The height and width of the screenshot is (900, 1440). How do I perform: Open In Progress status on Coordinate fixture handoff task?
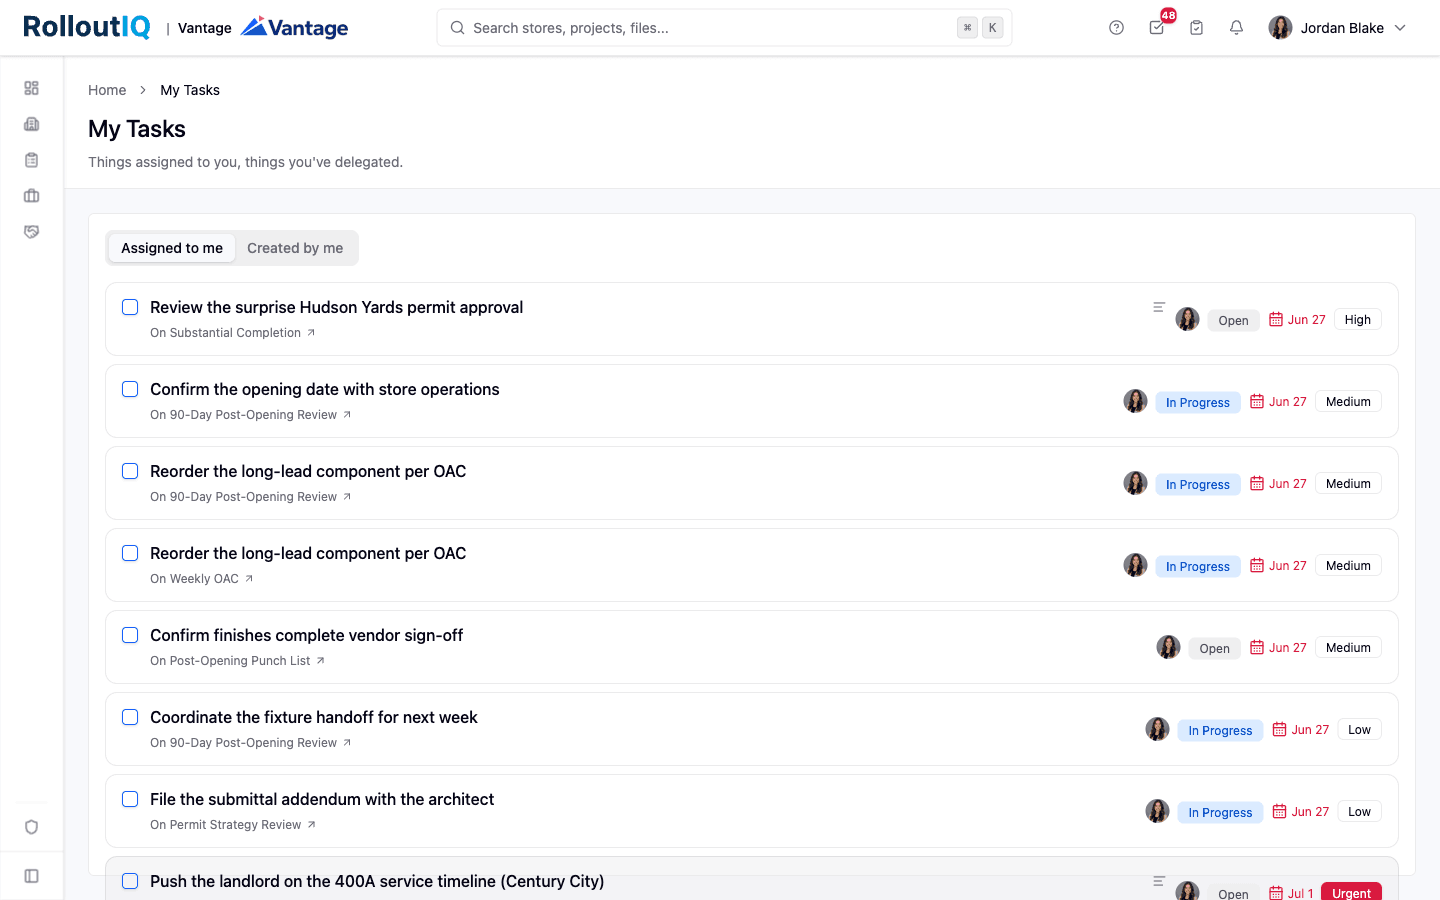click(1220, 730)
